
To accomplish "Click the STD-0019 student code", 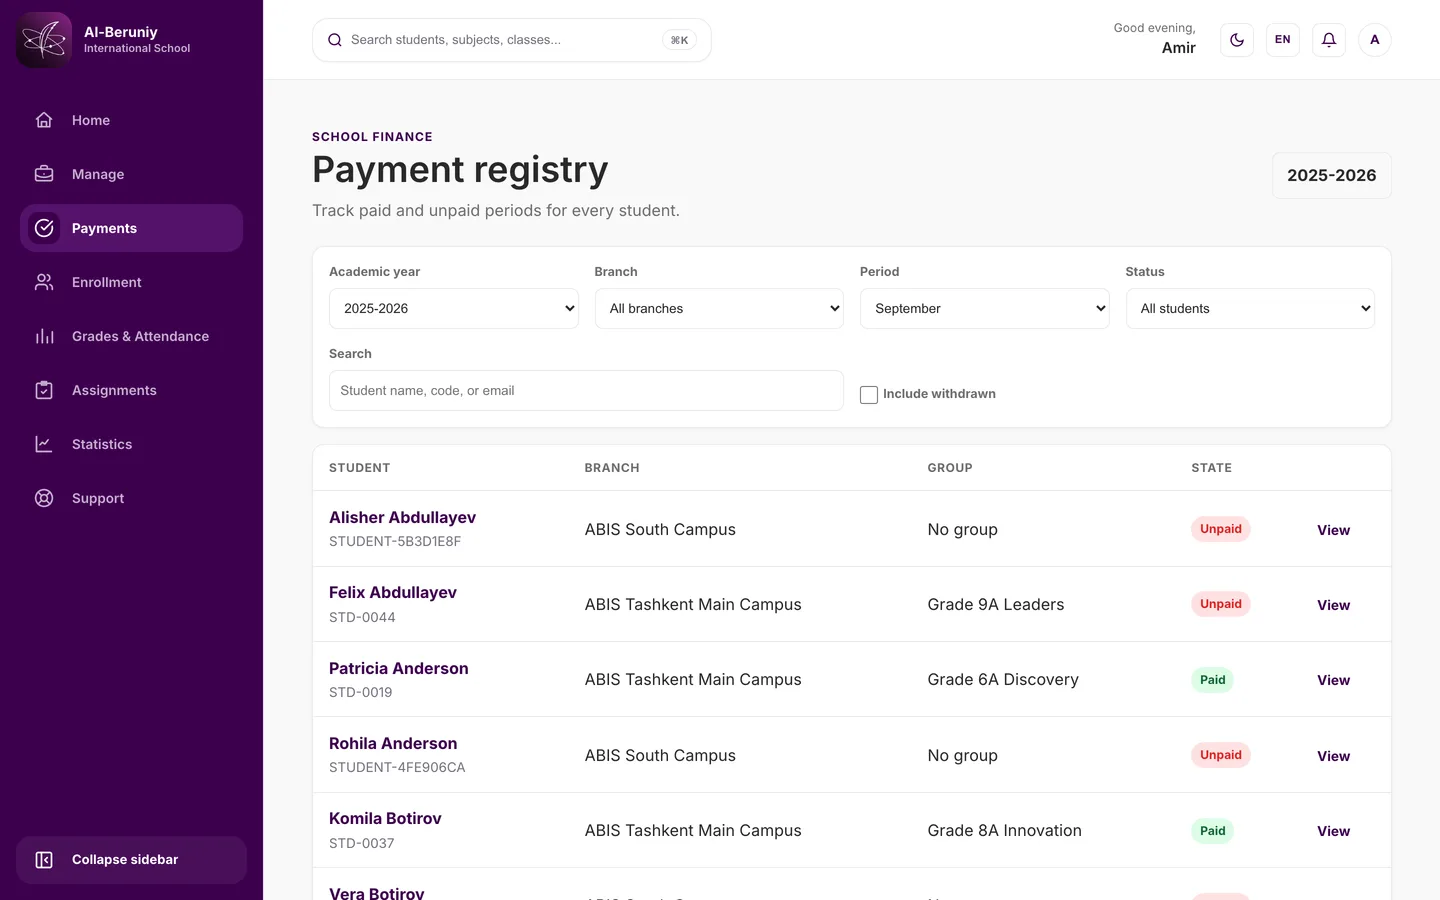I will pos(361,692).
